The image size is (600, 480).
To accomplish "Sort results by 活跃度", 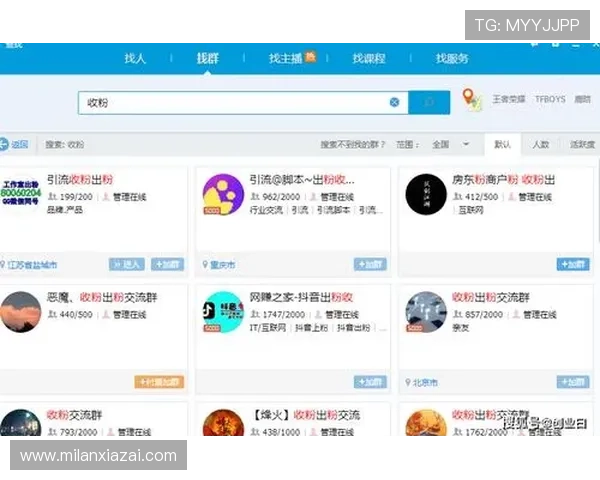I will click(582, 144).
